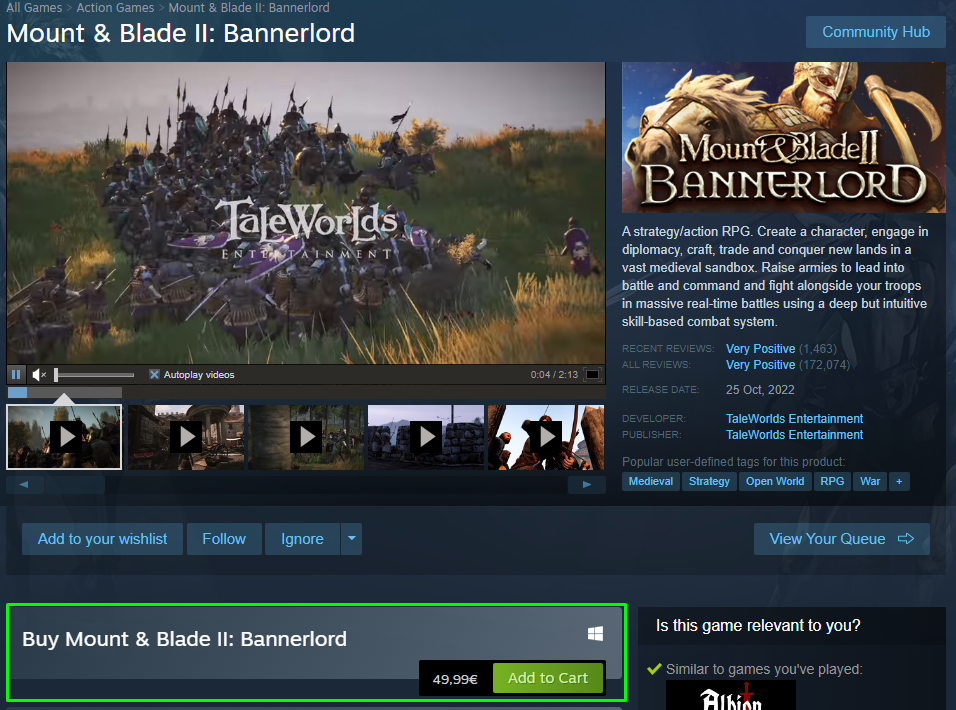Open the Ignore options dropdown arrow
Screen dimensions: 956x710
[352, 539]
